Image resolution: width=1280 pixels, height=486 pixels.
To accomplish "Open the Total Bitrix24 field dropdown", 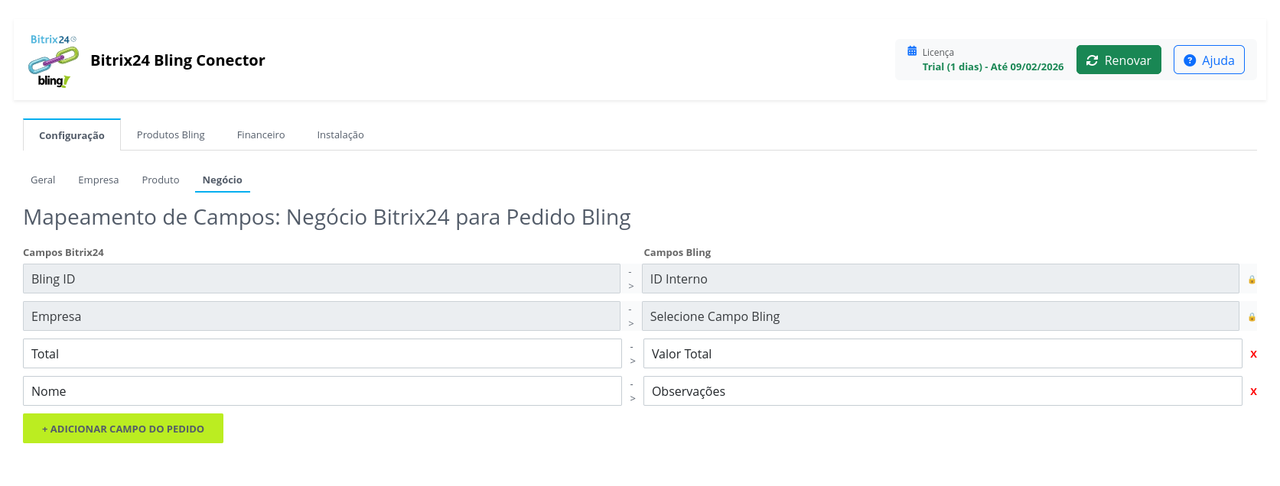I will click(322, 354).
